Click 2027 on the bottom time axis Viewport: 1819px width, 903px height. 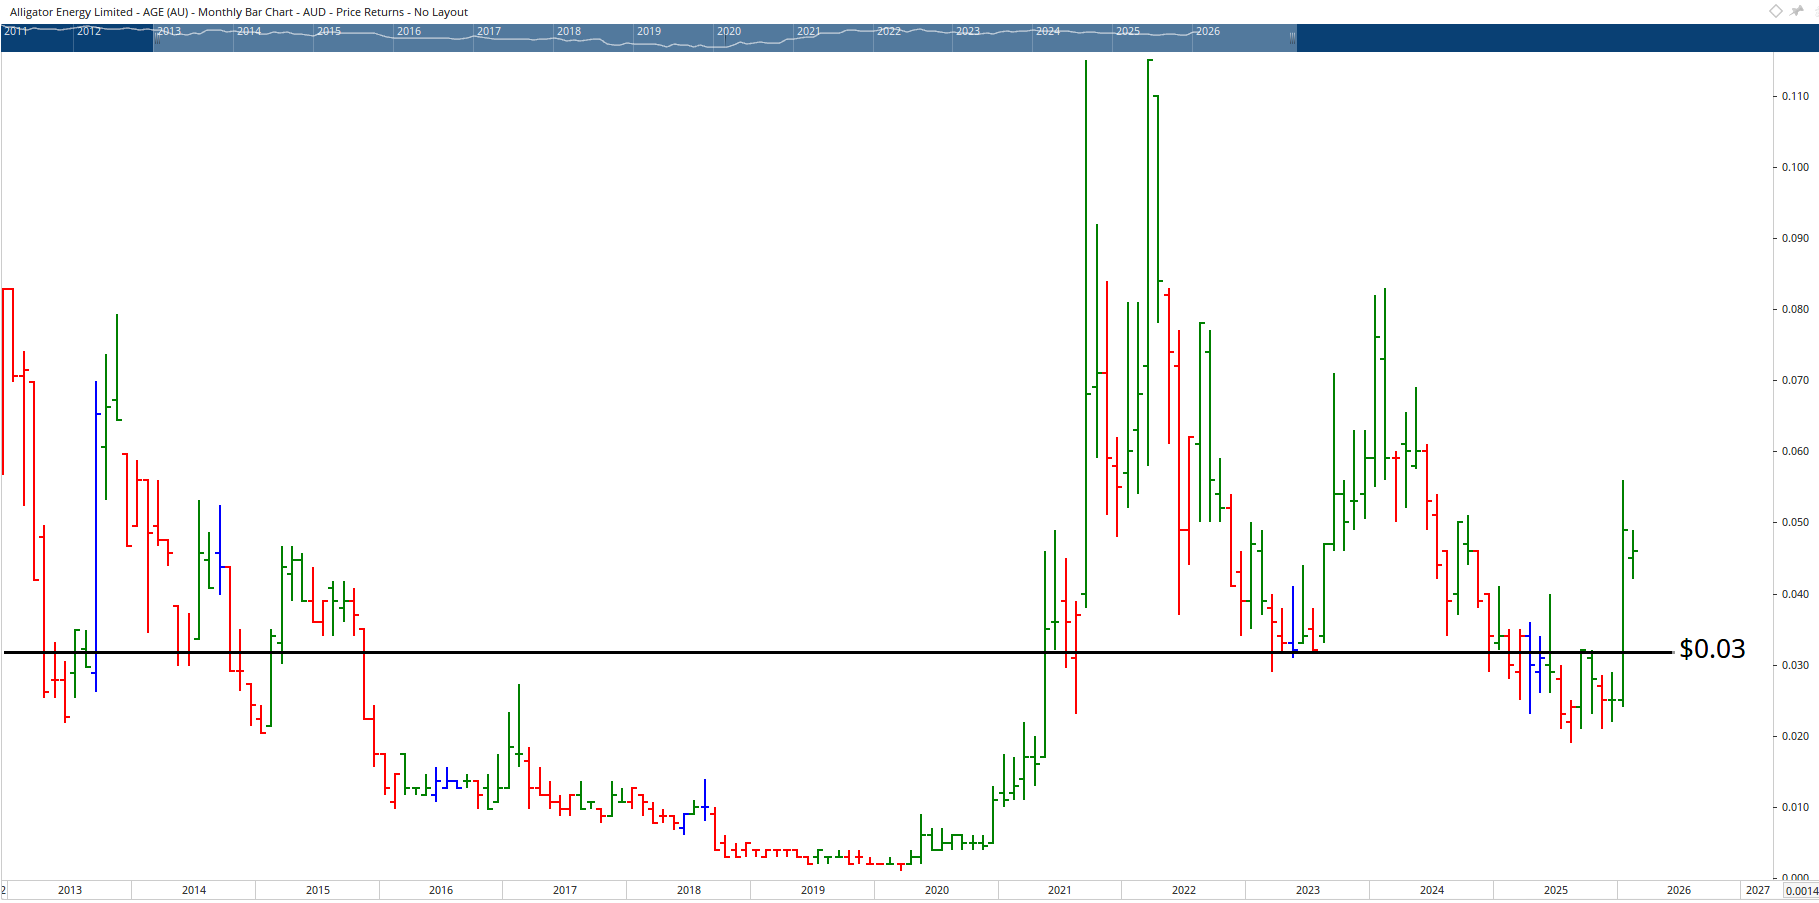click(1757, 890)
